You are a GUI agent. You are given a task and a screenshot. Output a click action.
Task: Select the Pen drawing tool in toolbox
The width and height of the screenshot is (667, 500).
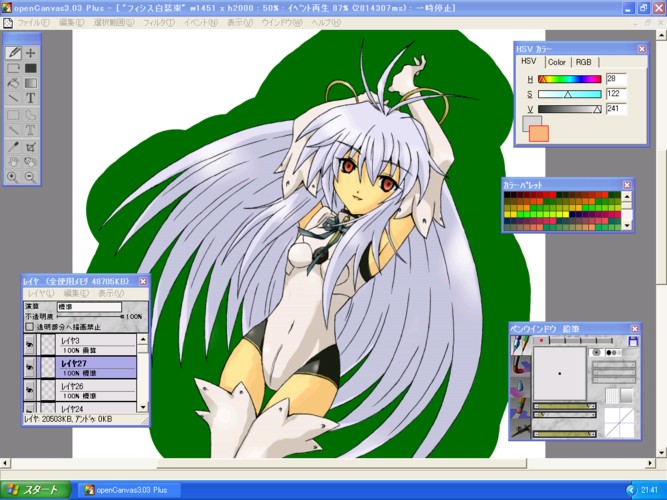click(14, 53)
